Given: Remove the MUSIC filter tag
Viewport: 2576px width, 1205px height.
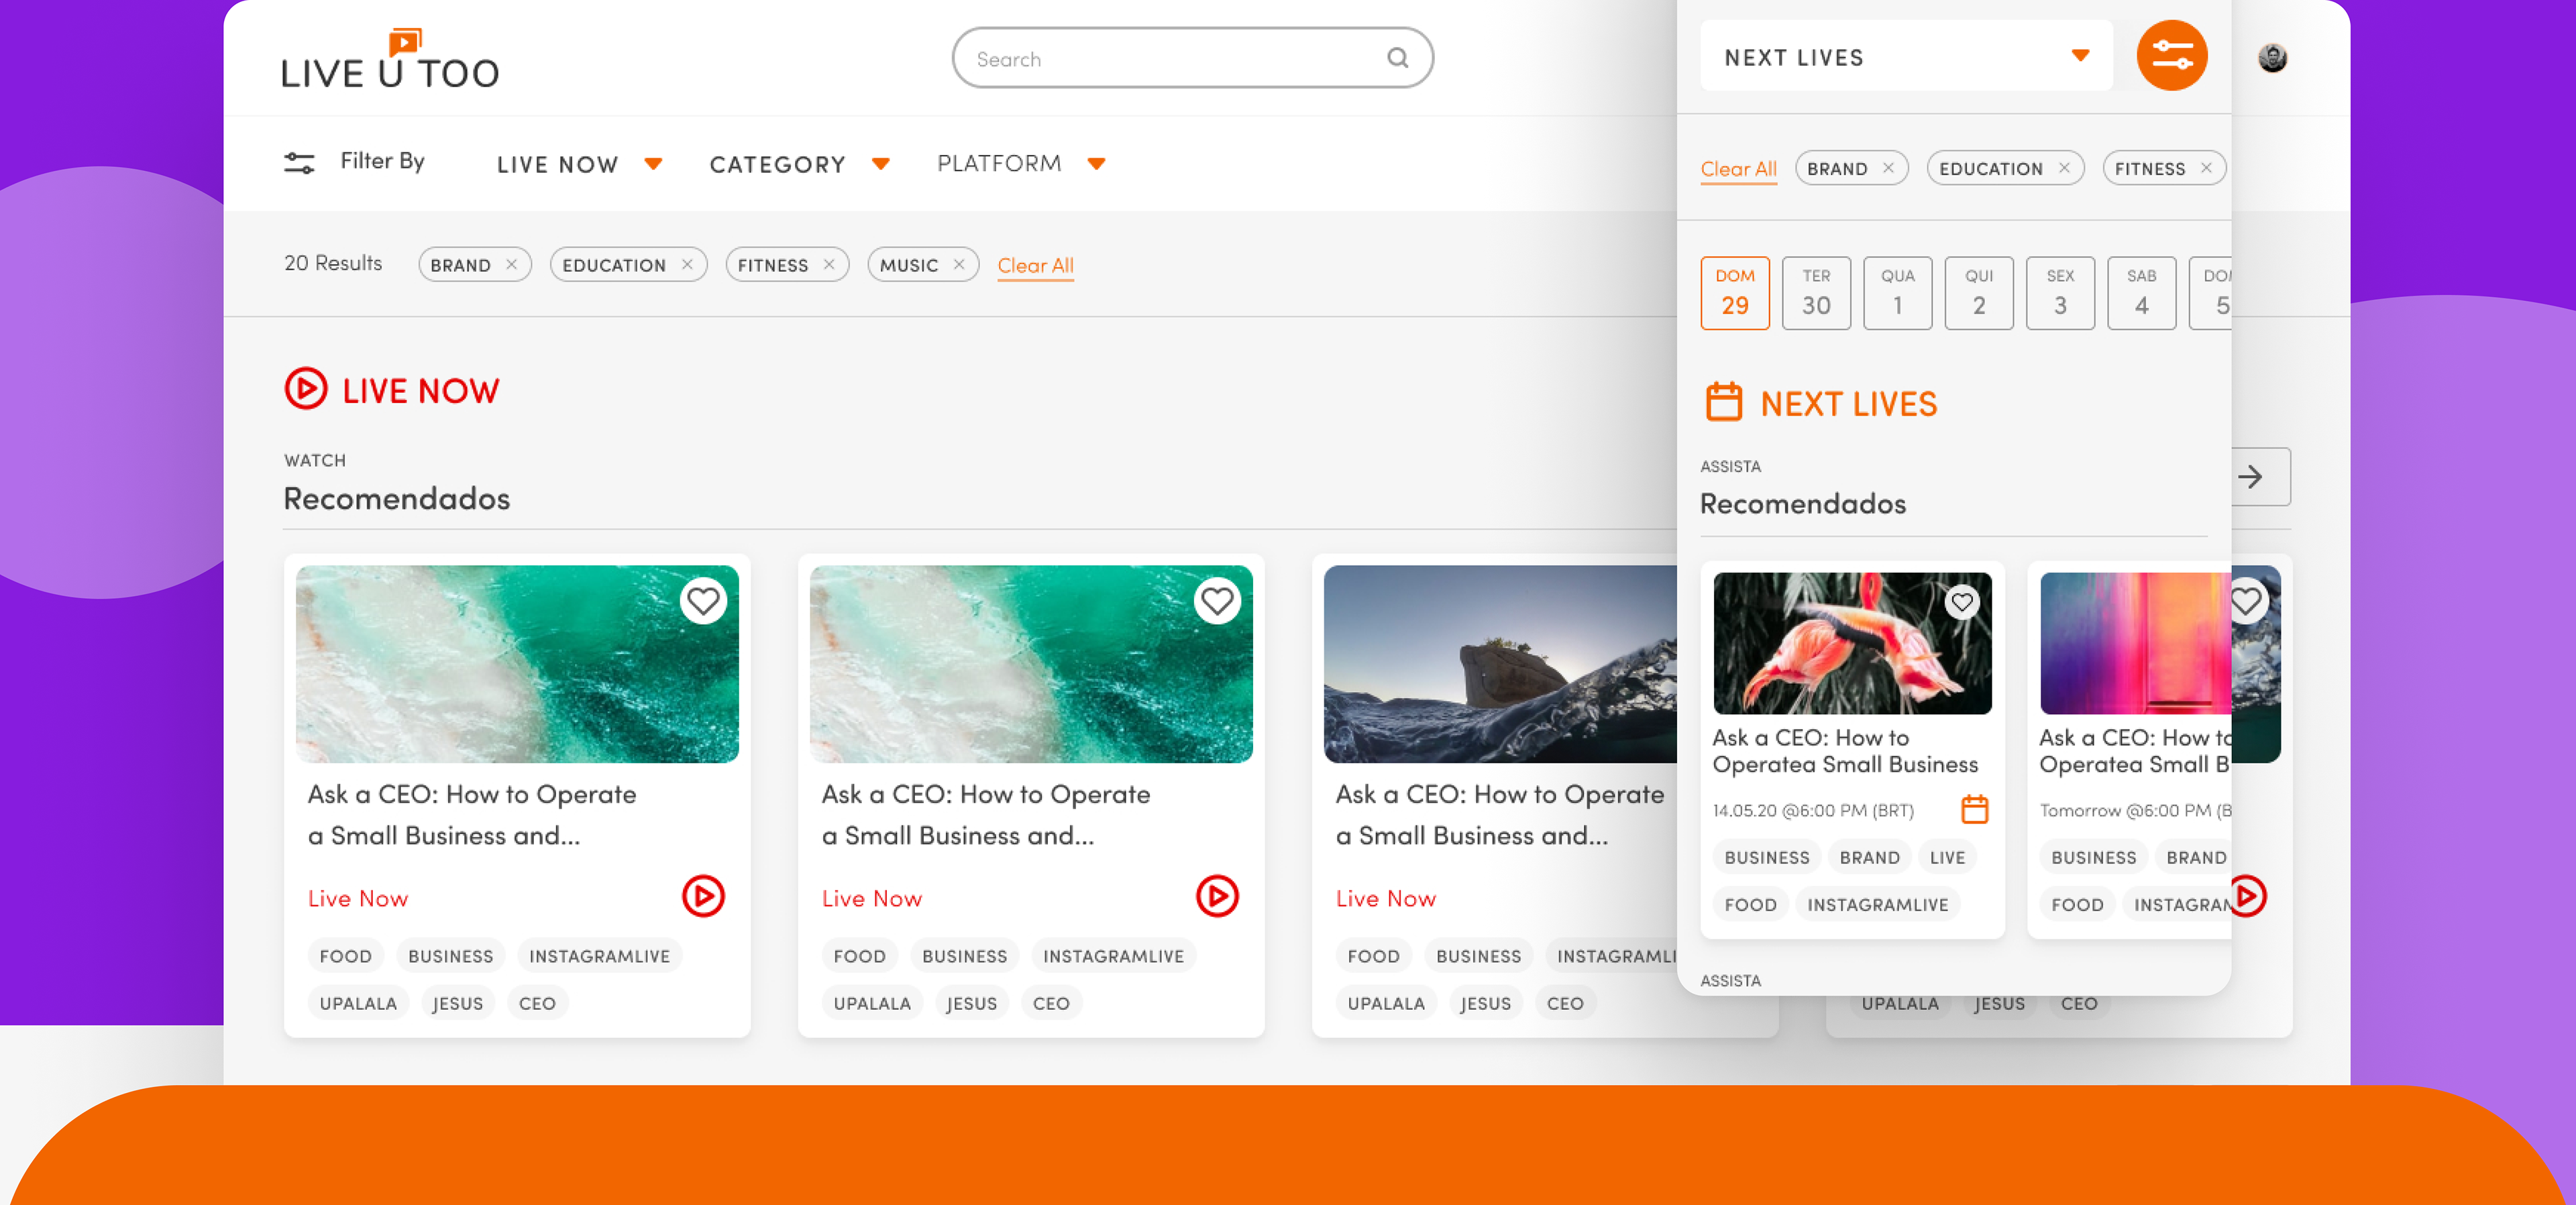Looking at the screenshot, I should (959, 264).
